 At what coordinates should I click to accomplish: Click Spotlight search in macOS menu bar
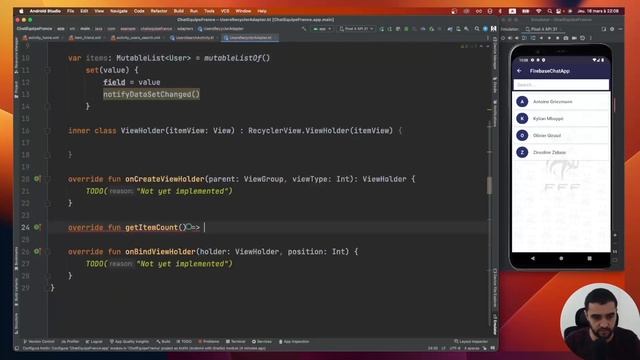tap(550, 11)
